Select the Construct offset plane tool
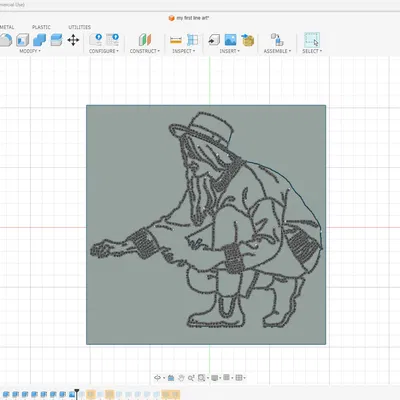Viewport: 400px width, 400px height. [x=145, y=40]
